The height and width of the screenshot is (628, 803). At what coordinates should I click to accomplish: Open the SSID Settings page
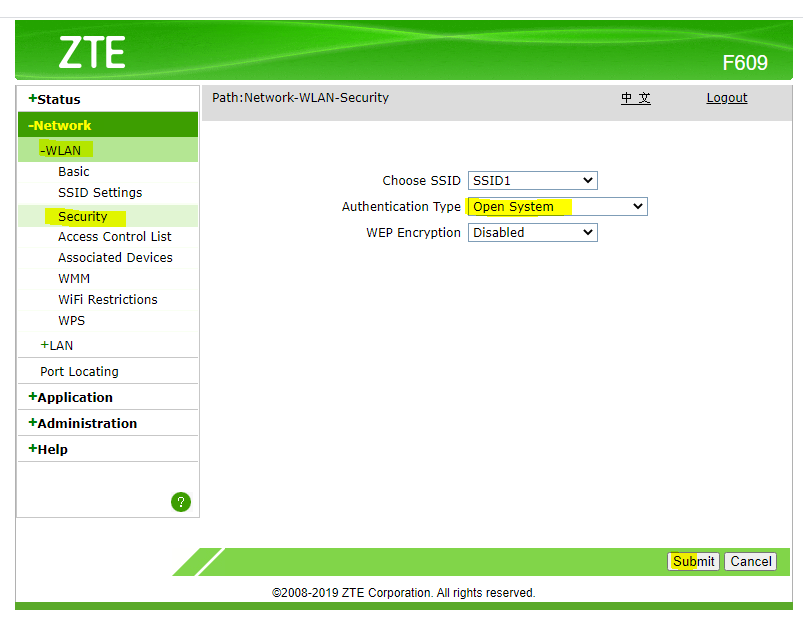[x=100, y=193]
